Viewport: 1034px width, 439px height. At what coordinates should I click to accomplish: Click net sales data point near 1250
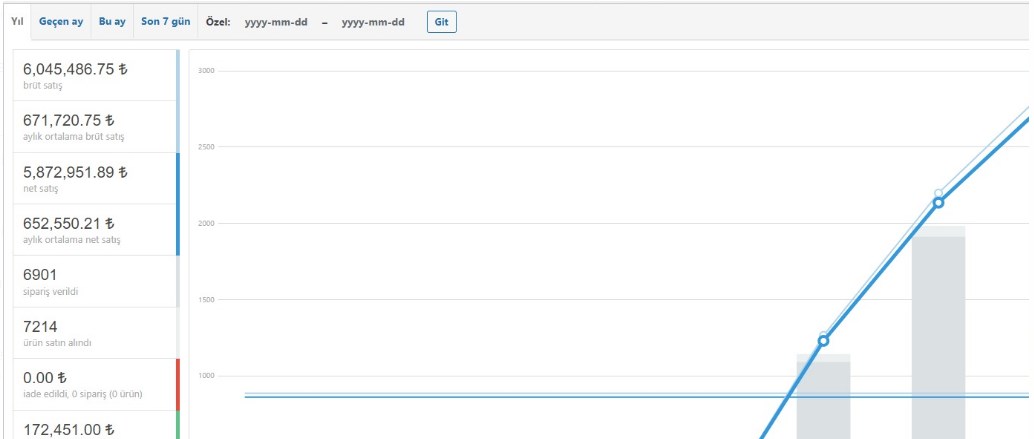(x=823, y=341)
